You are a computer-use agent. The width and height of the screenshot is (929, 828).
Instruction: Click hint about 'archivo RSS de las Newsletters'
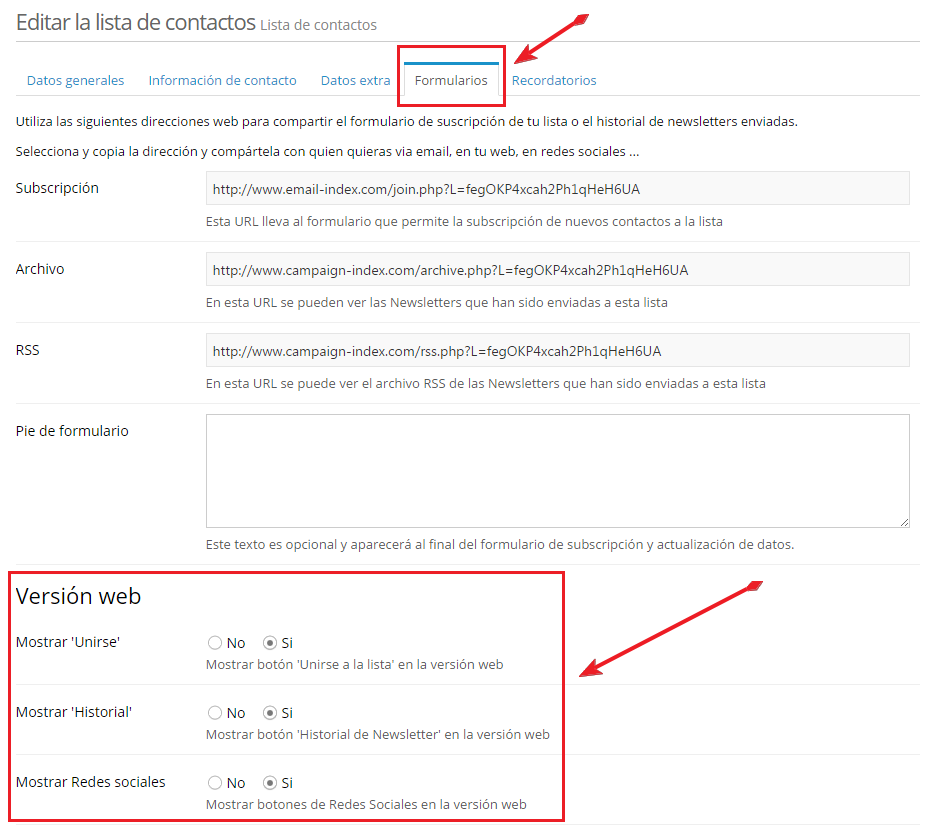[485, 384]
